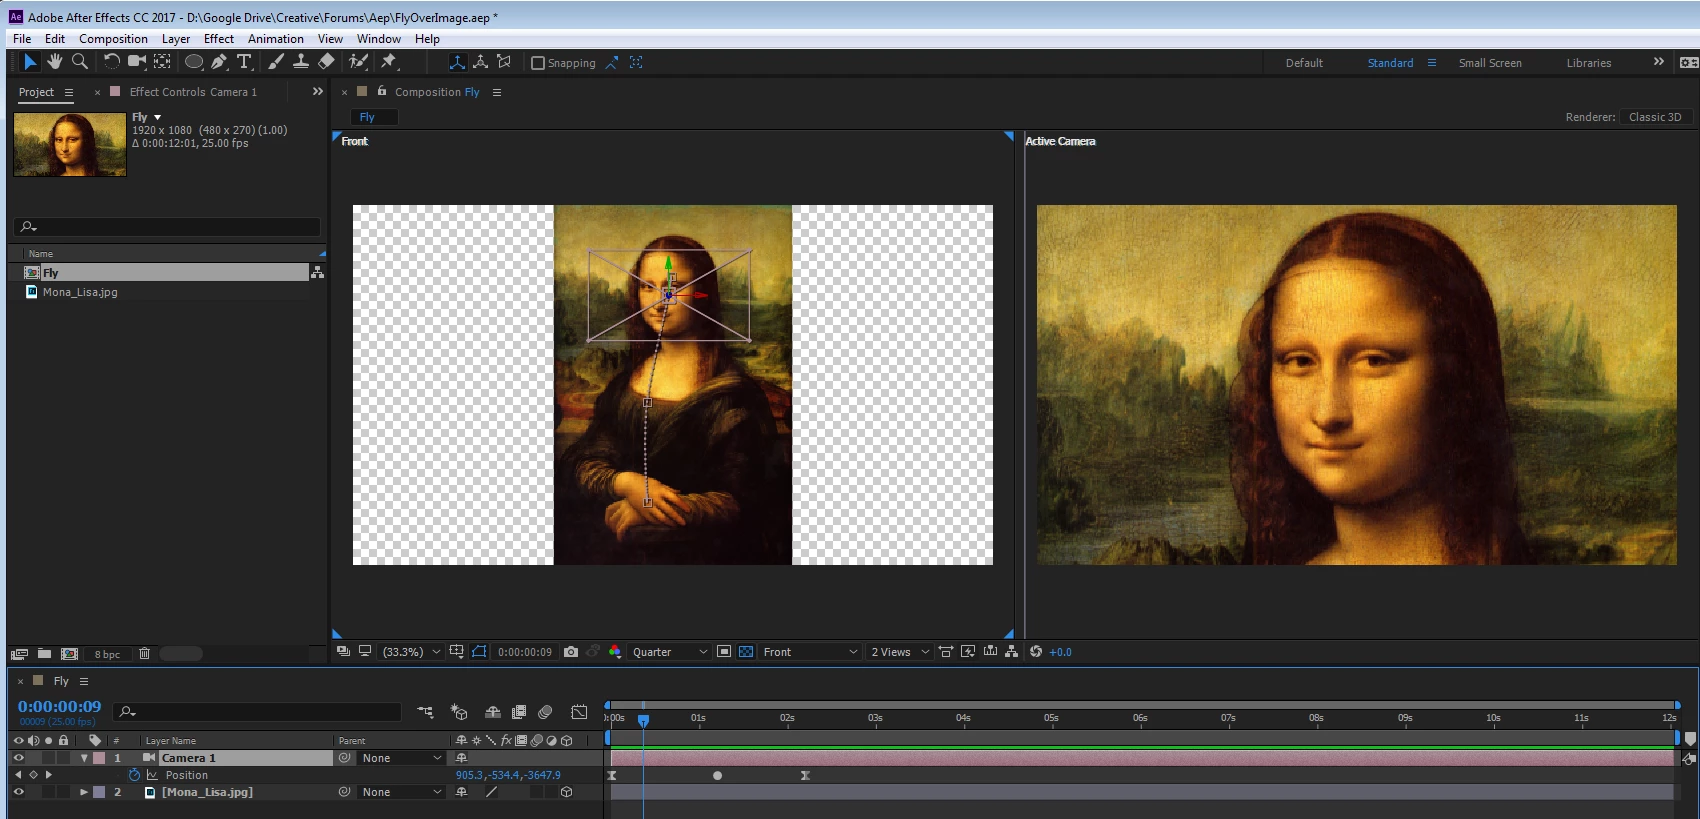Screen dimensions: 1700x819
Task: Toggle Position stopwatch for Camera 1
Action: tap(134, 775)
